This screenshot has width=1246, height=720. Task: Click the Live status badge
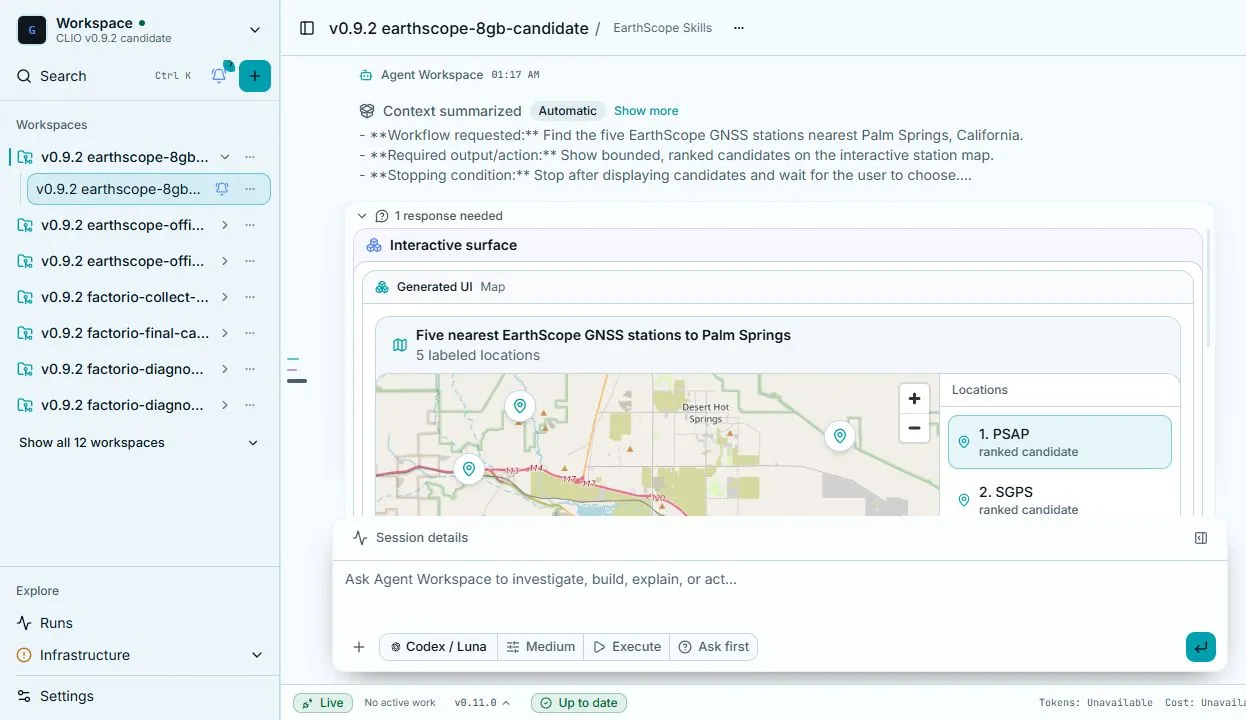coord(323,703)
